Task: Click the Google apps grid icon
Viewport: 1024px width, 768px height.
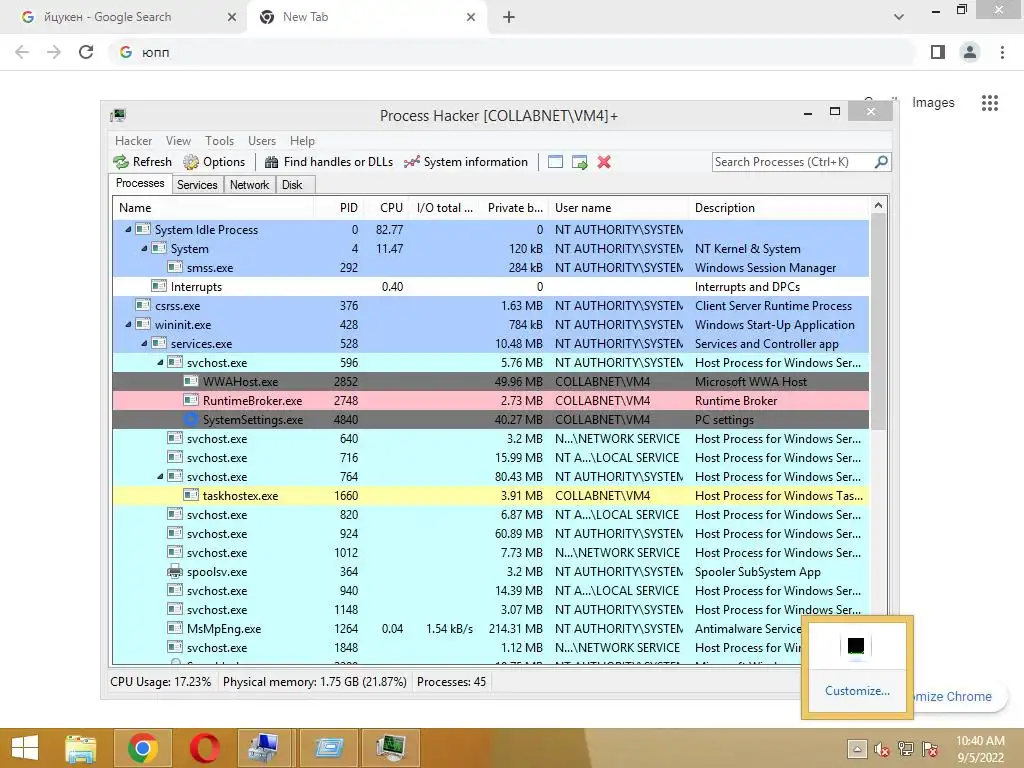Action: [989, 103]
